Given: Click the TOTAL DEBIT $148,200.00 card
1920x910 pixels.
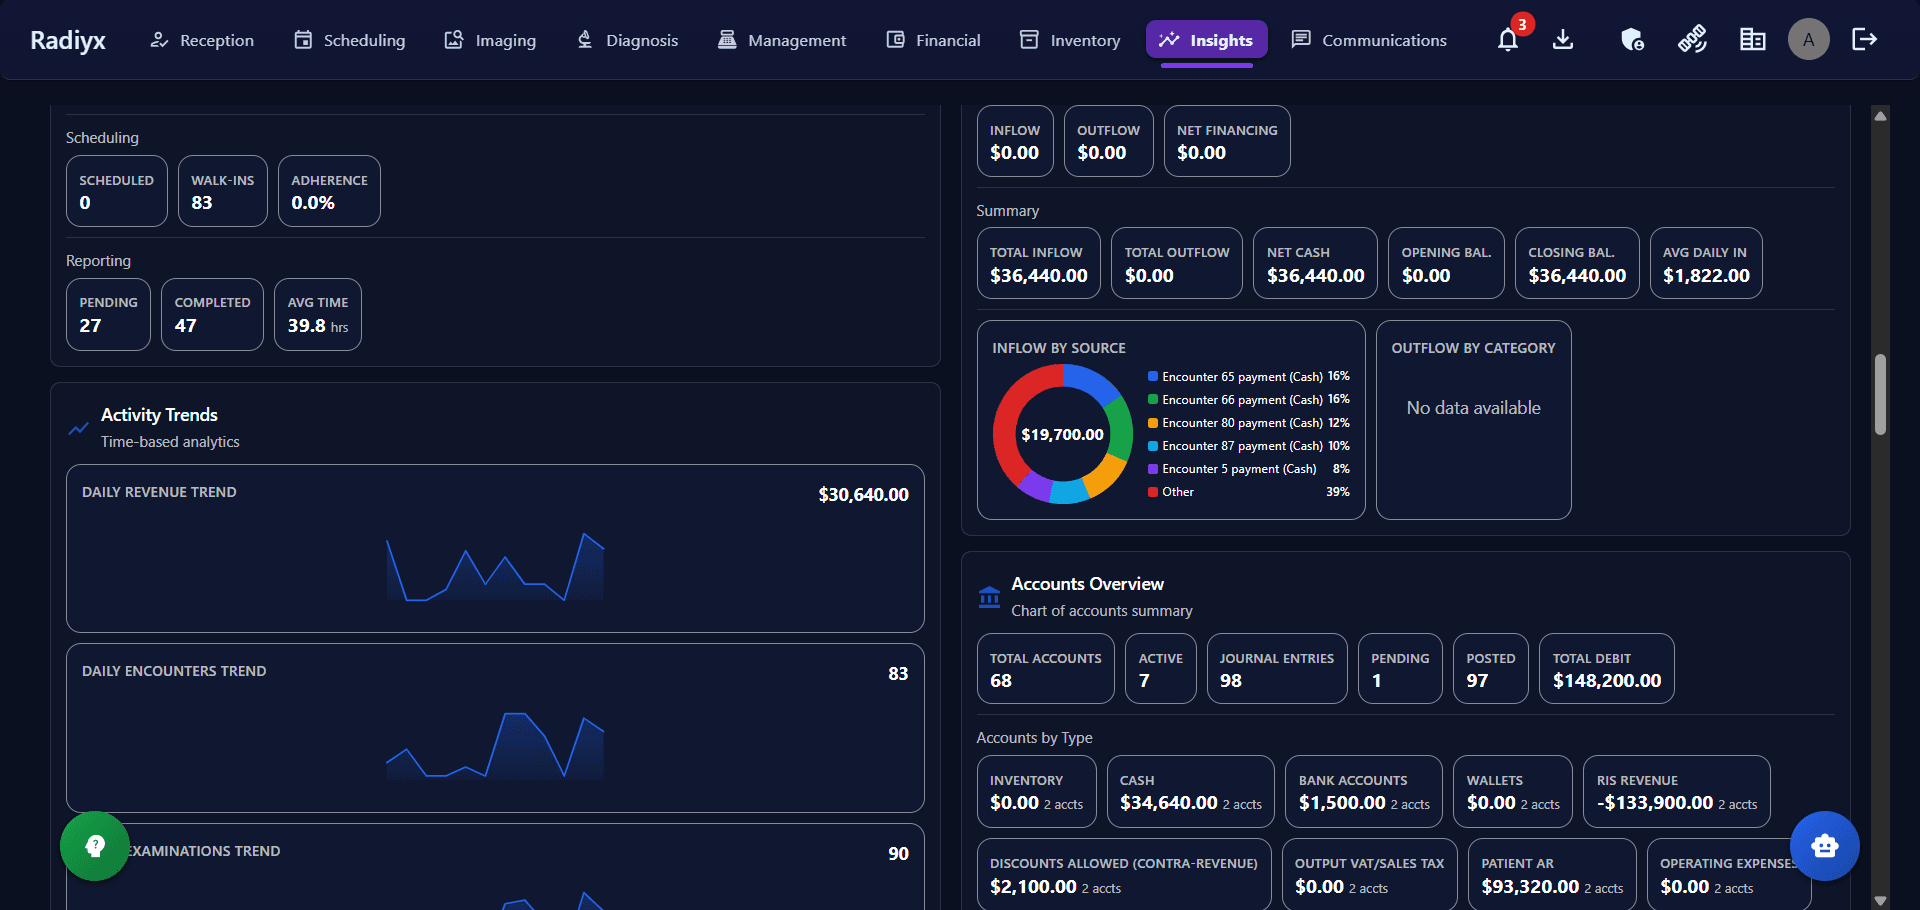Looking at the screenshot, I should (x=1607, y=668).
